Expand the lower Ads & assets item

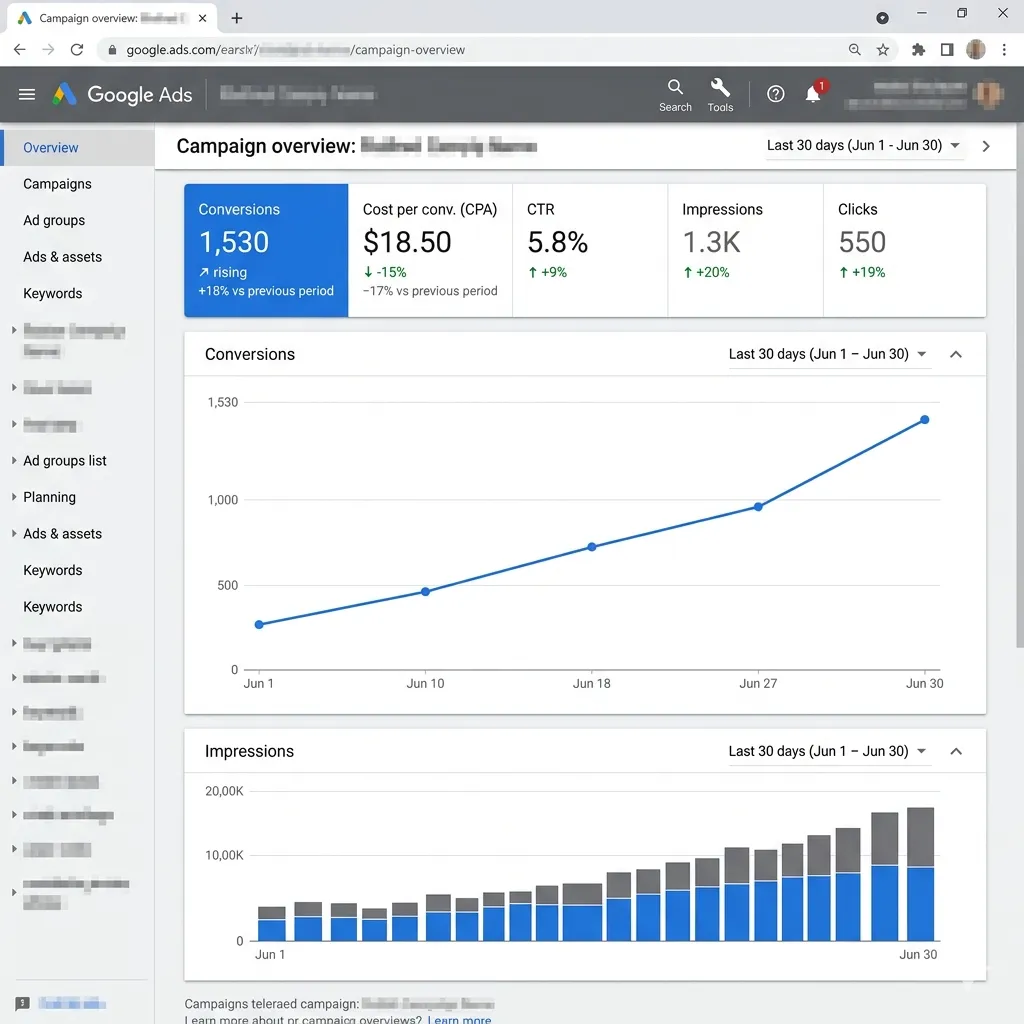point(14,534)
